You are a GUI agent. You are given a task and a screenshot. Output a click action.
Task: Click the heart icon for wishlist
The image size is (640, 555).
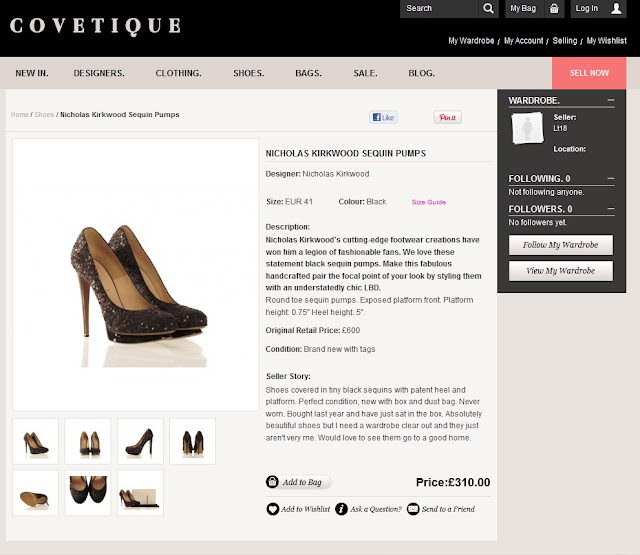click(272, 509)
